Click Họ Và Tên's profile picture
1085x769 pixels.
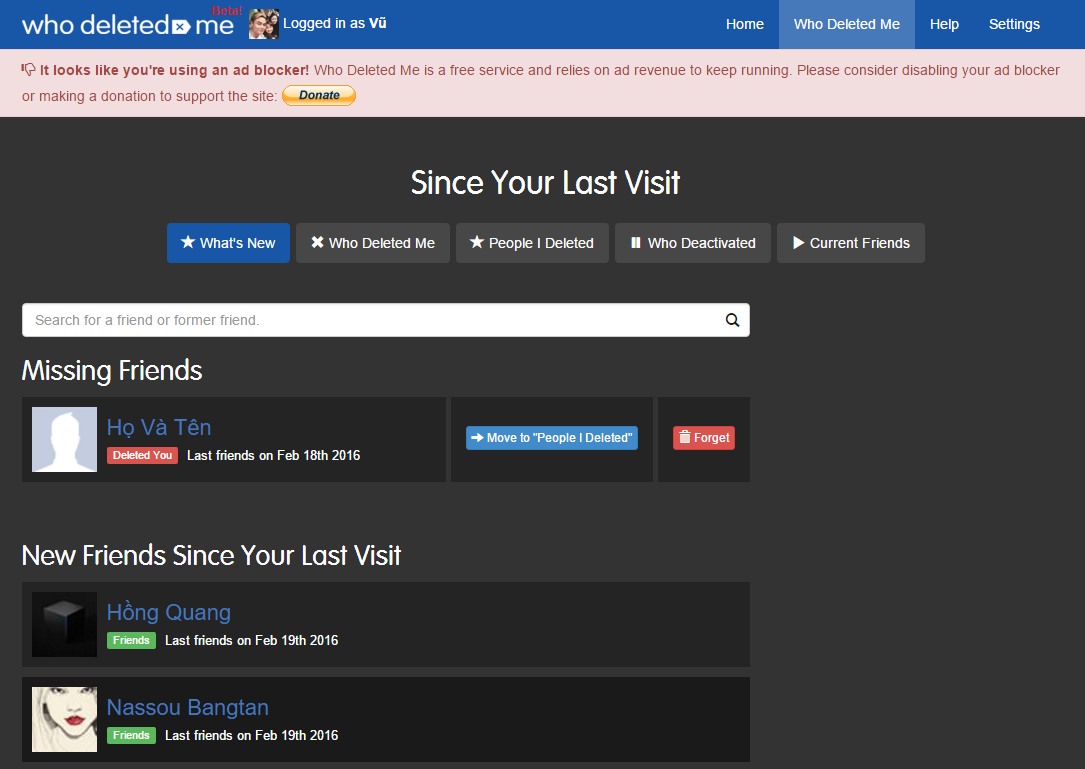tap(64, 439)
